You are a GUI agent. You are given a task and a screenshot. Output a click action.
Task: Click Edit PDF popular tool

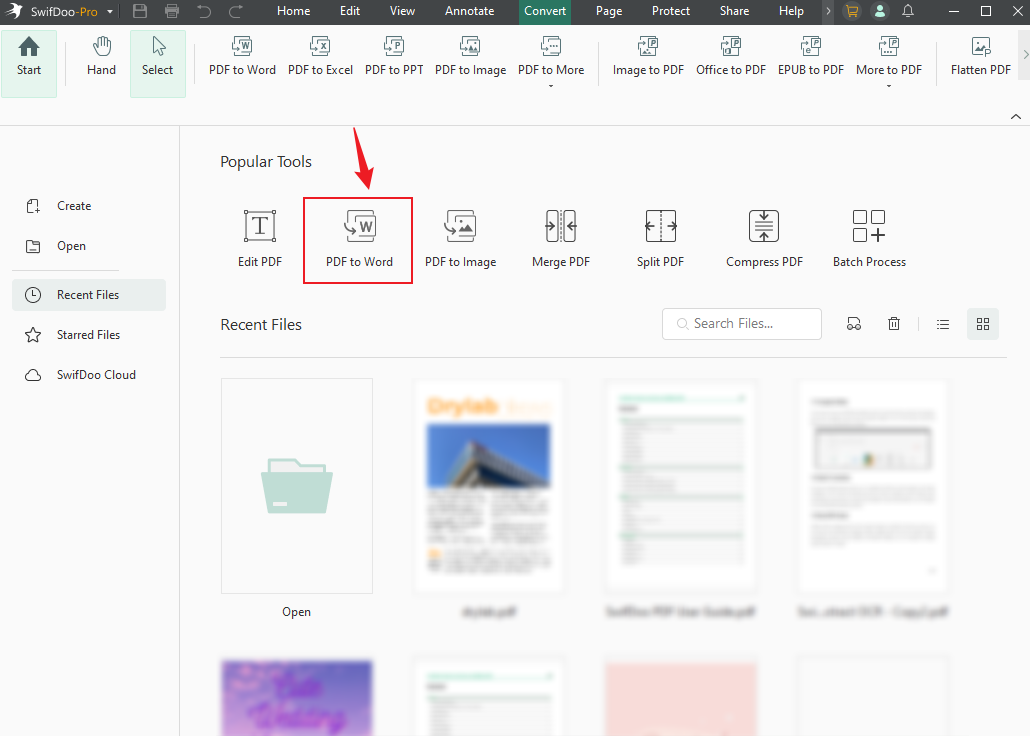point(260,239)
